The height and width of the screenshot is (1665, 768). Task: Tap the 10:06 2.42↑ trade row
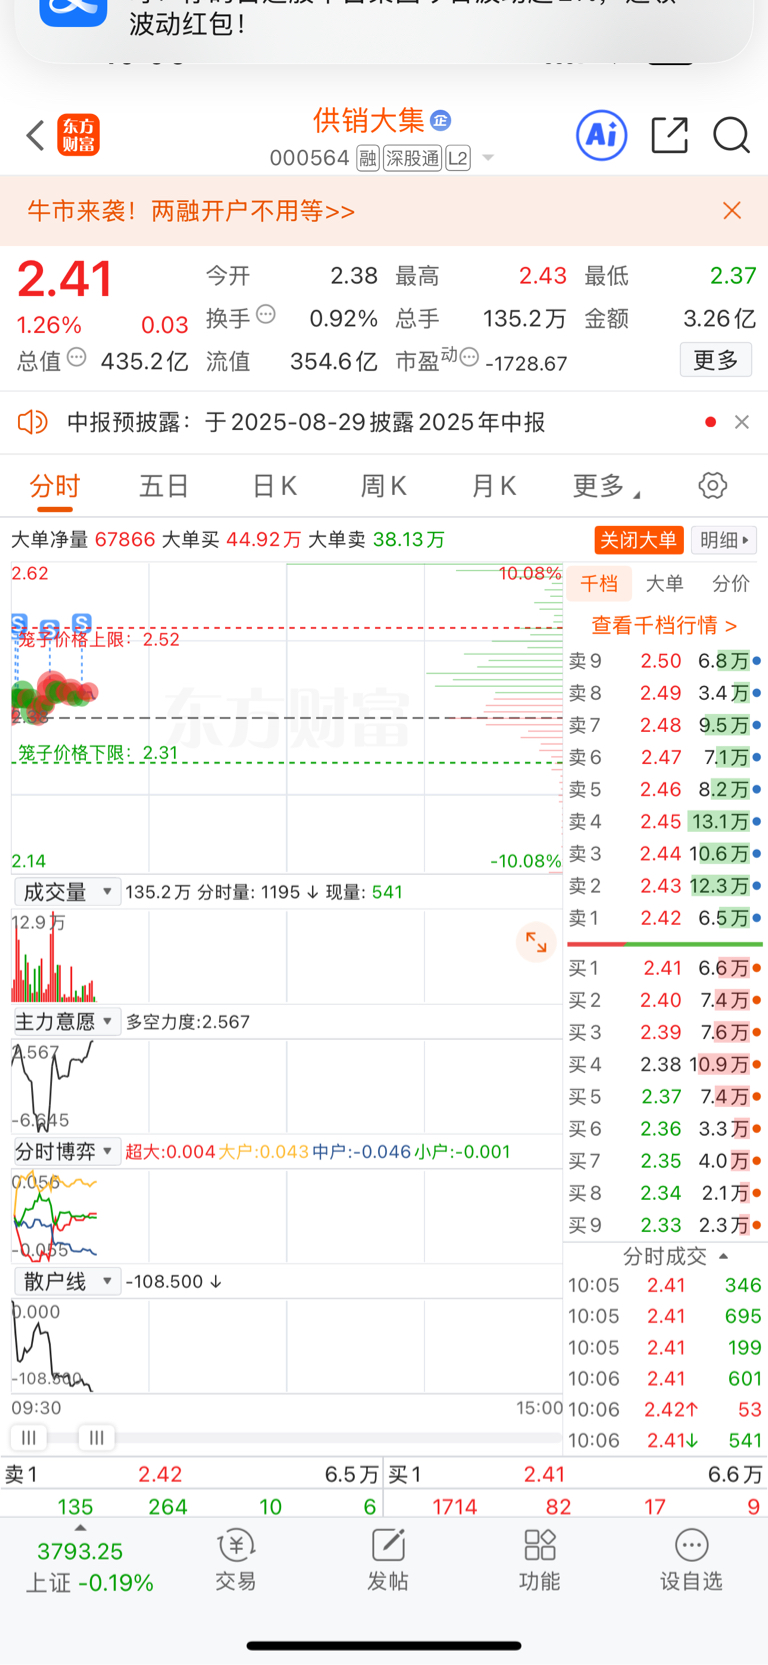click(x=664, y=1409)
